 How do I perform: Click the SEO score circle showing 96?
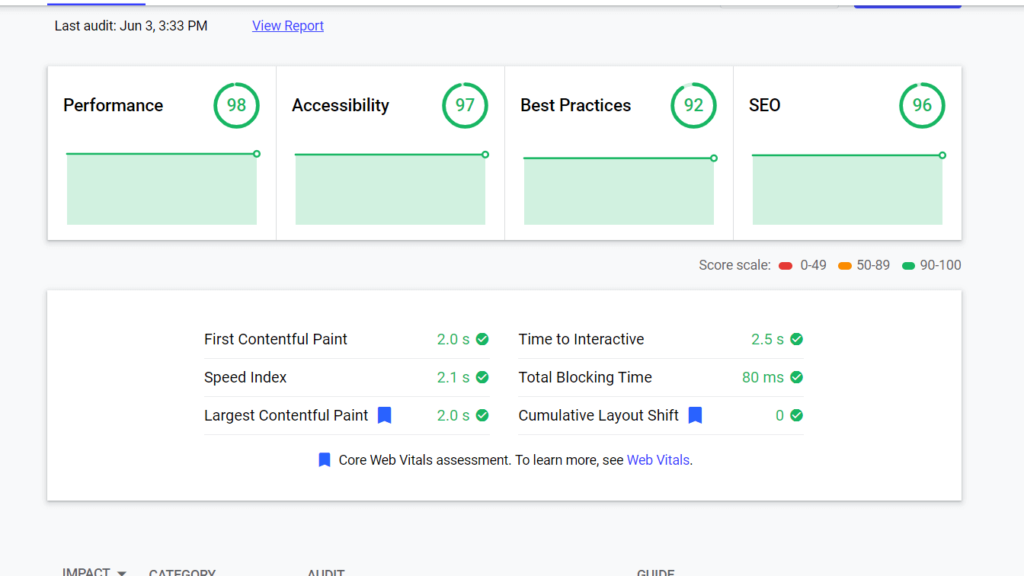pyautogui.click(x=922, y=105)
